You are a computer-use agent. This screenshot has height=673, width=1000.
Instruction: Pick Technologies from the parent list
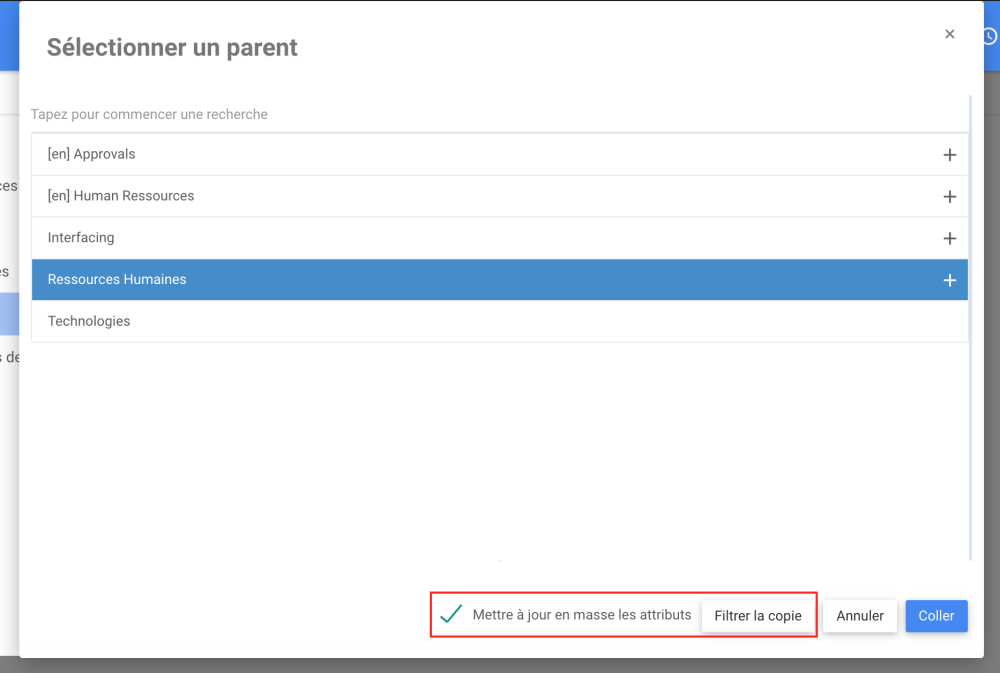[89, 322]
